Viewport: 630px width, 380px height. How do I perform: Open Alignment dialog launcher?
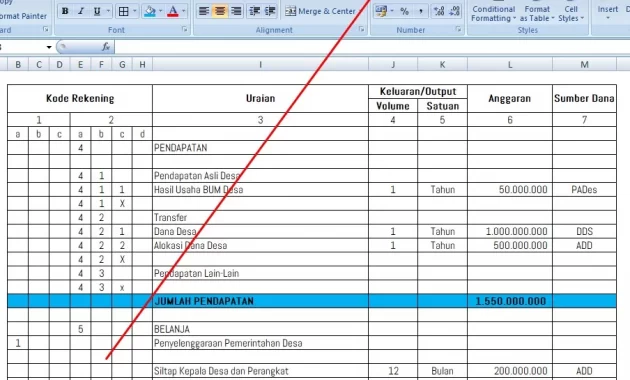click(361, 29)
